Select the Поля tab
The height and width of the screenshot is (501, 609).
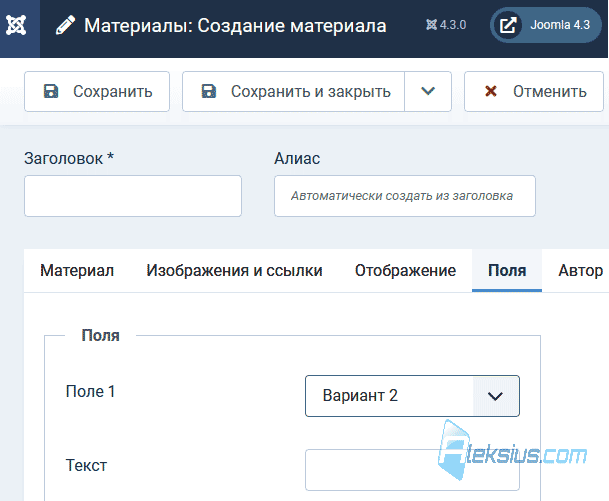507,271
